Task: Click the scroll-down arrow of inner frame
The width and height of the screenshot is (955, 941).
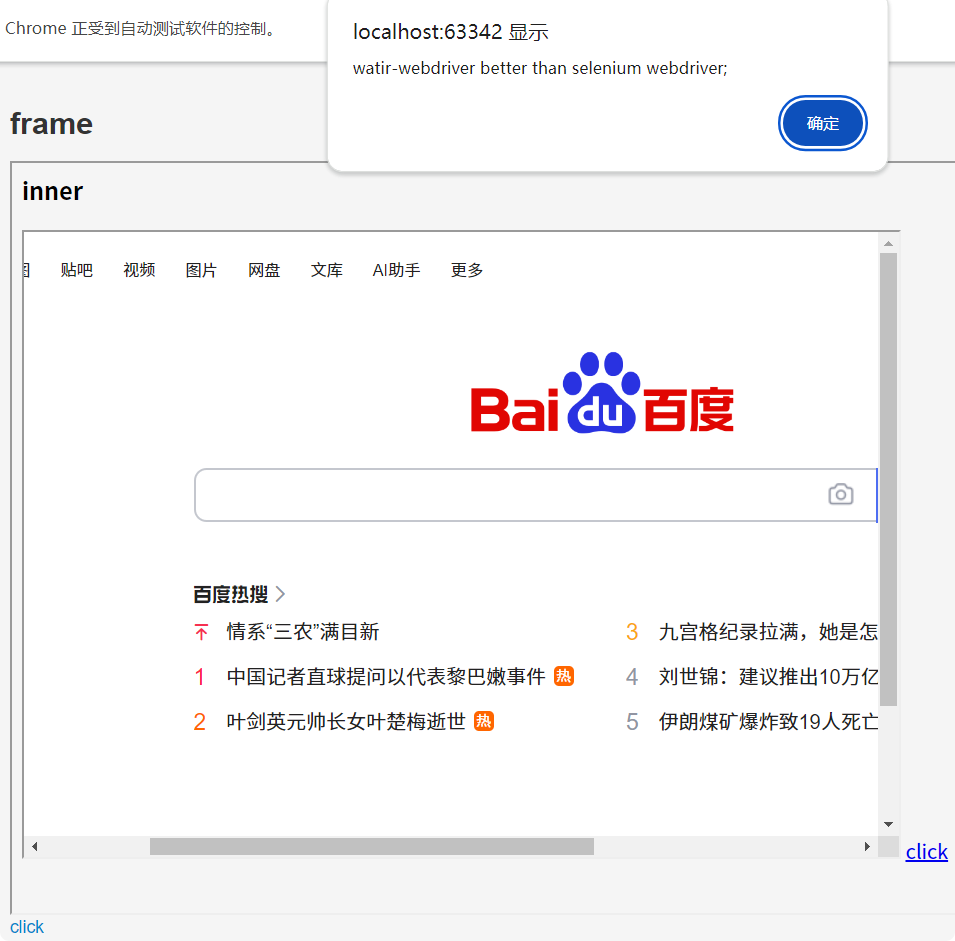Action: click(x=889, y=824)
